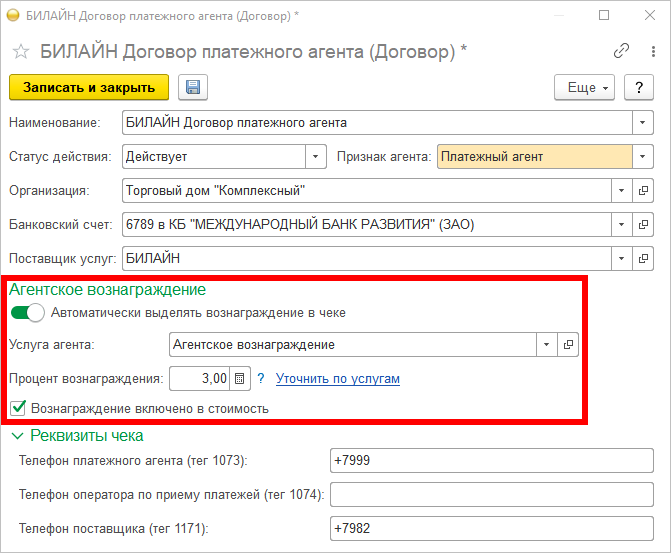This screenshot has height=553, width=671.
Task: Expand Банковский счет dropdown list
Action: pos(622,225)
